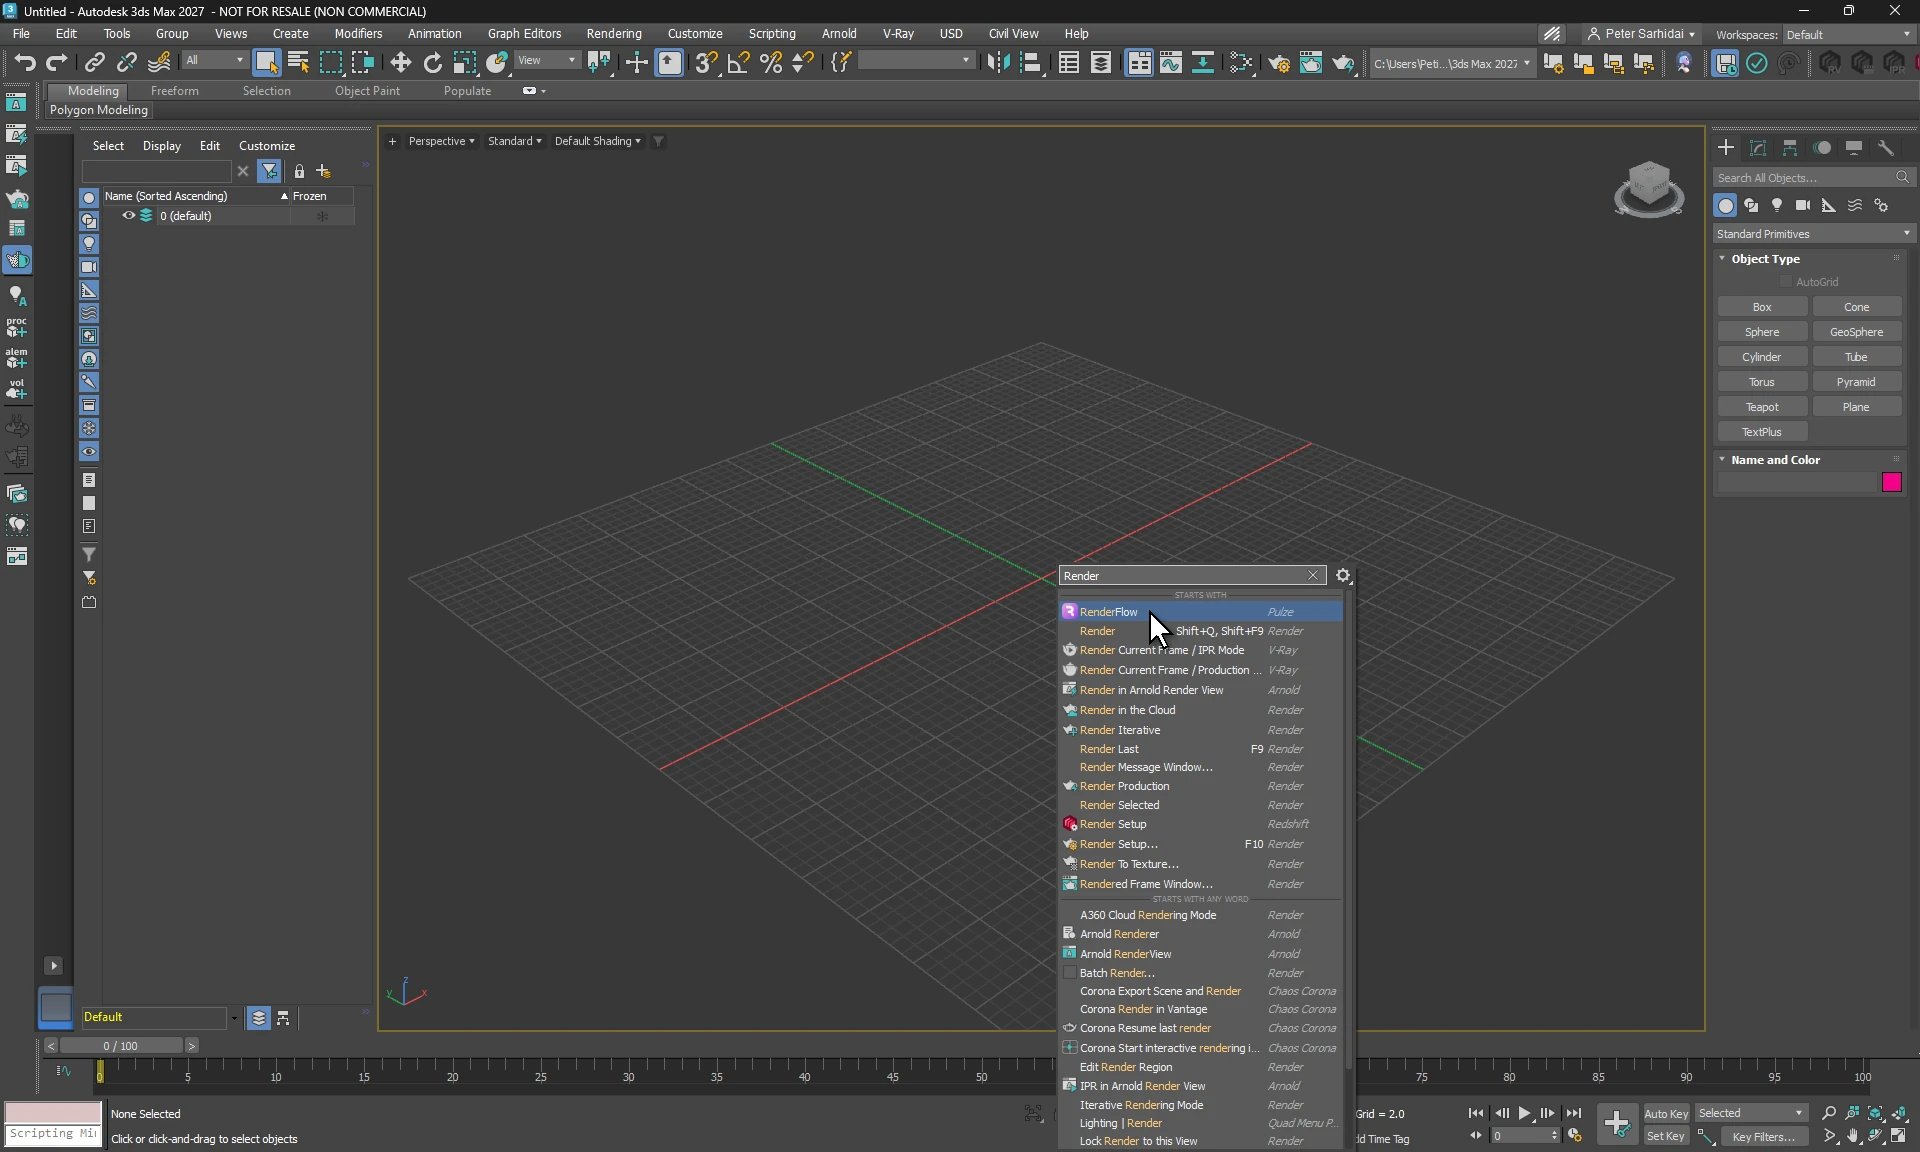Select the Rotate transform tool
Image resolution: width=1920 pixels, height=1152 pixels.
[432, 63]
